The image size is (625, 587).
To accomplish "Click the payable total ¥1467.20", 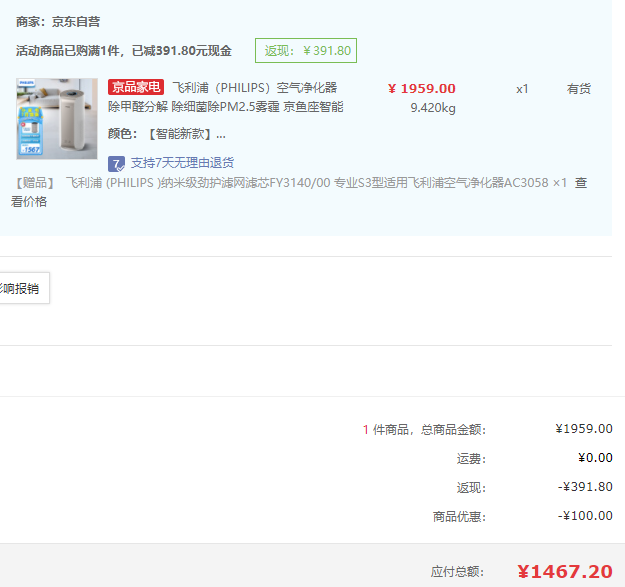I will (565, 572).
